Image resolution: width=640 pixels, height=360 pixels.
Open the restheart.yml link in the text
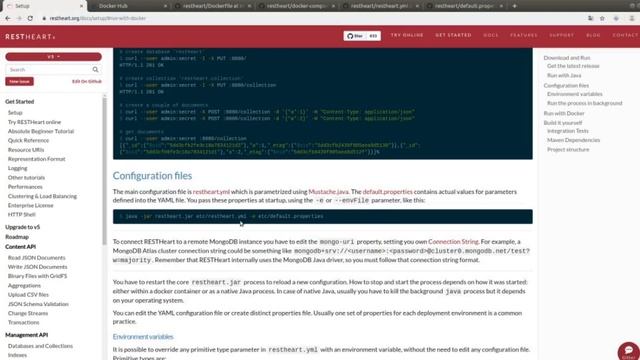[211, 192]
